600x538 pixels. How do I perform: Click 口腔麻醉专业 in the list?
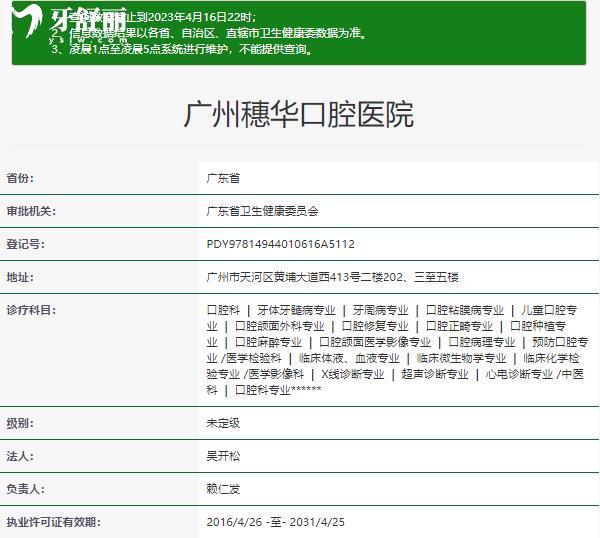pyautogui.click(x=268, y=342)
